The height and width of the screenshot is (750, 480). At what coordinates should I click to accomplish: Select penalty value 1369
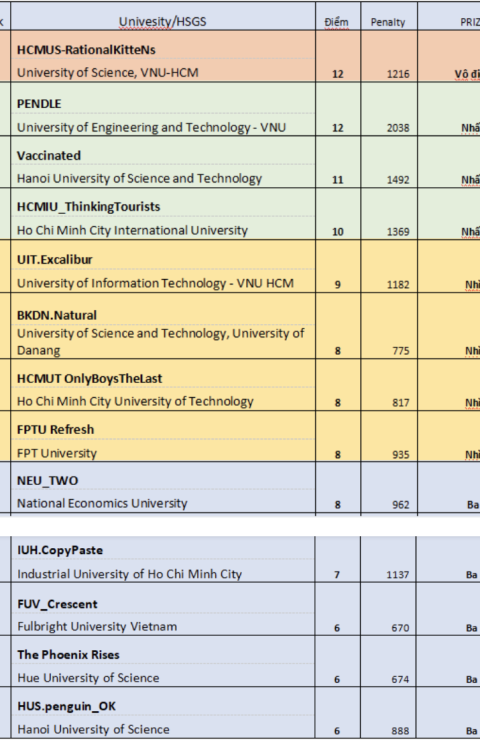(398, 232)
